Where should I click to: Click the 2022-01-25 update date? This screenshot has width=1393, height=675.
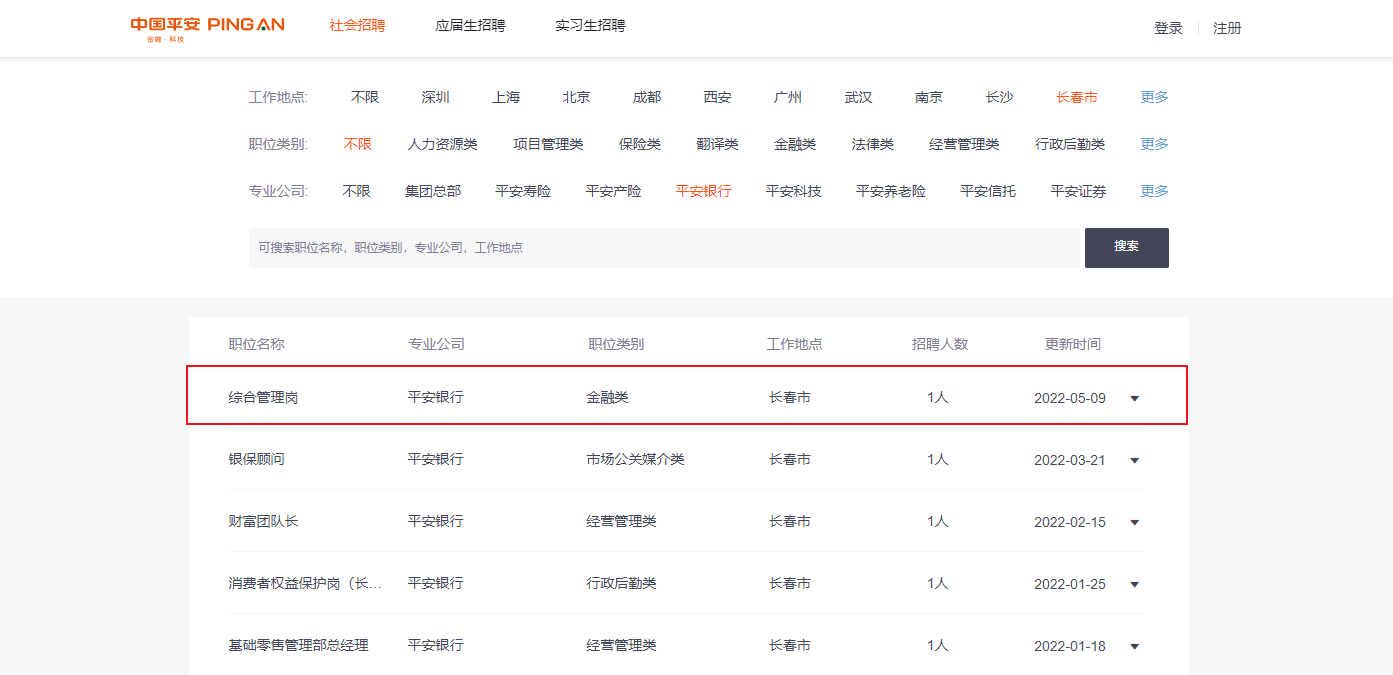click(1070, 584)
